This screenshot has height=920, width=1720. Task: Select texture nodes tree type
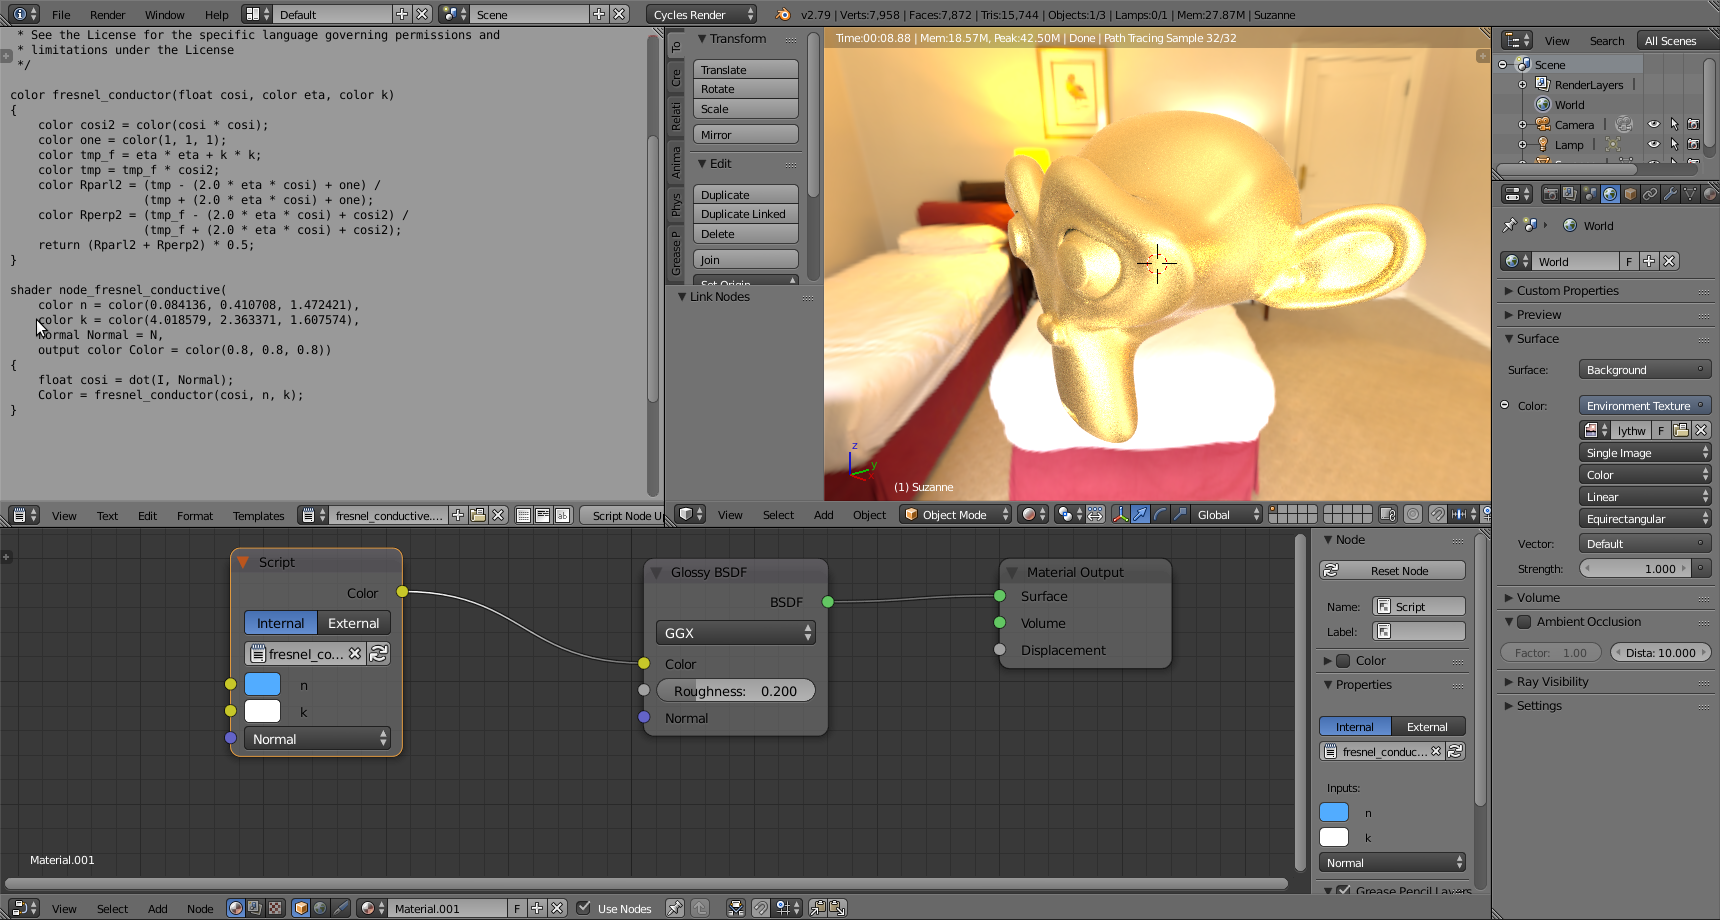pyautogui.click(x=274, y=908)
